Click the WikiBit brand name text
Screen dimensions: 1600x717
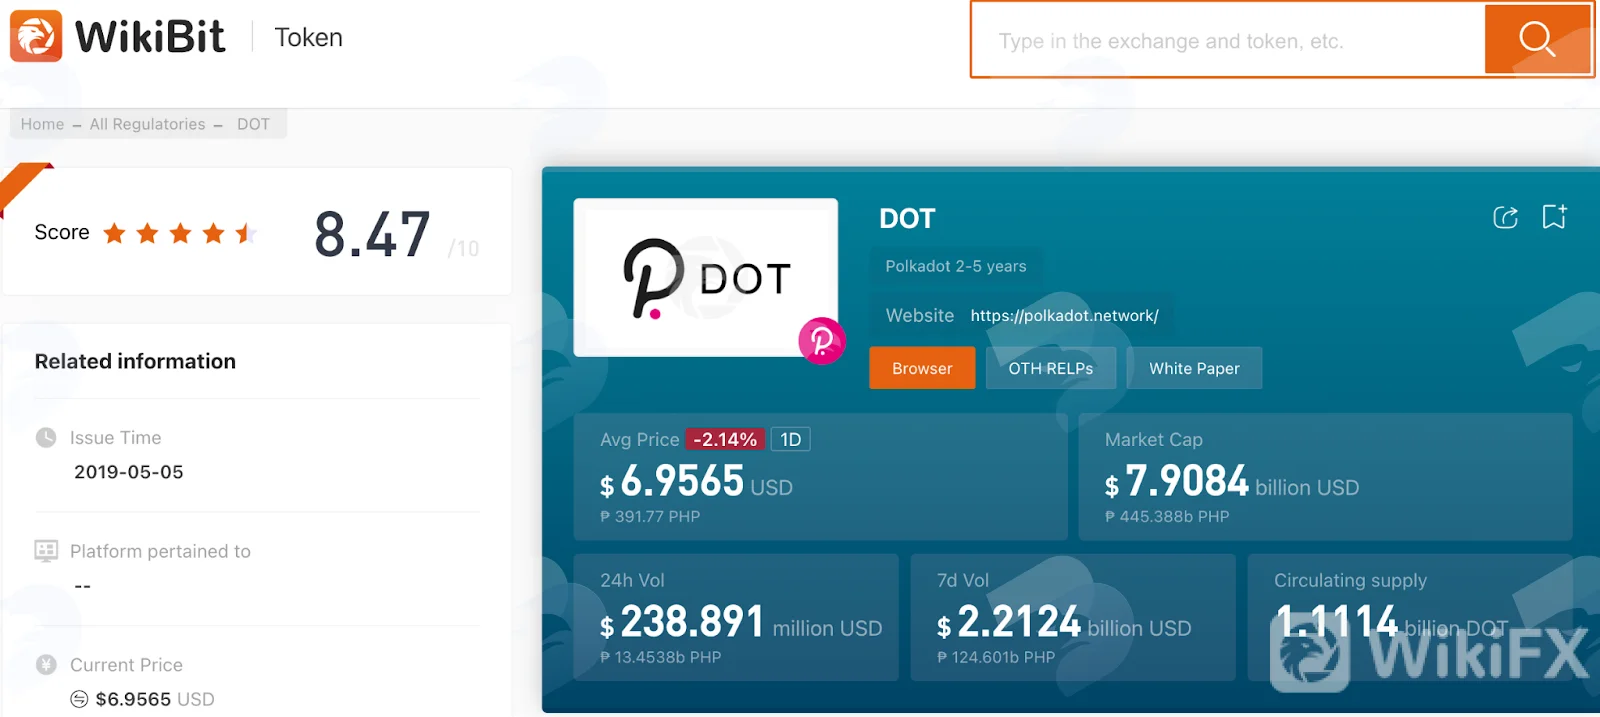150,37
